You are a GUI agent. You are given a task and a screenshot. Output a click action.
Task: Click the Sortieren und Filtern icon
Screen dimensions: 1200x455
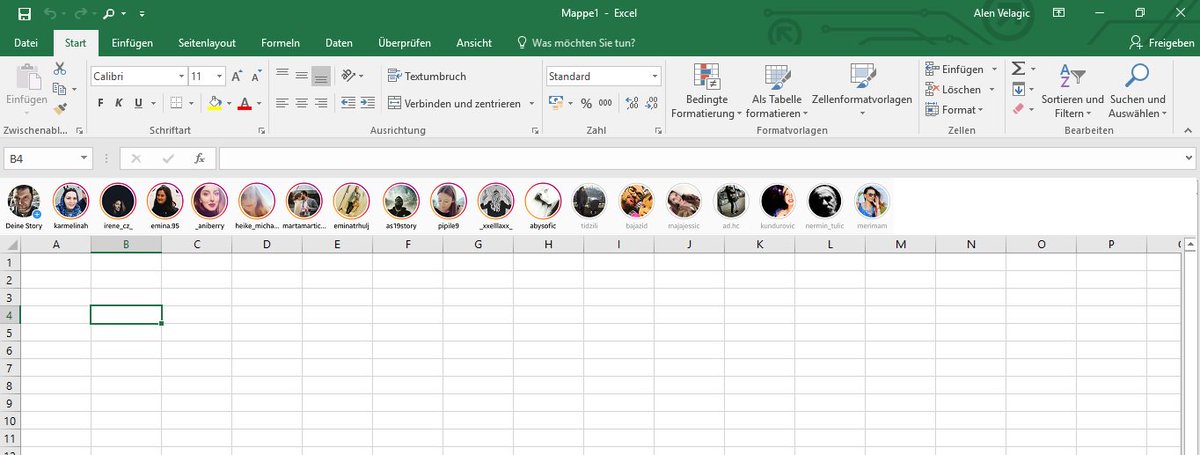pyautogui.click(x=1072, y=91)
